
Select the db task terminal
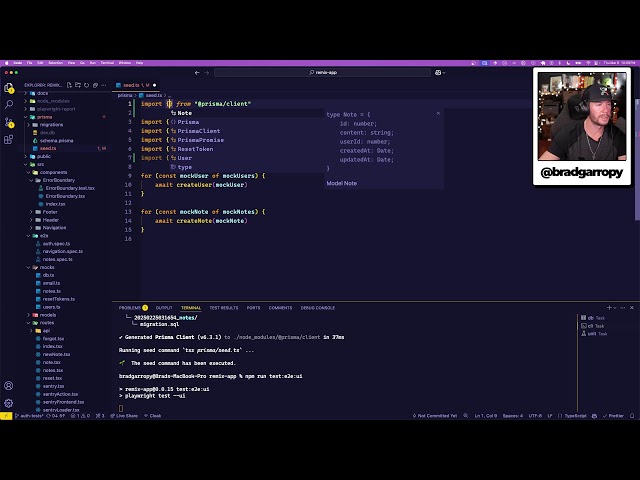(593, 318)
